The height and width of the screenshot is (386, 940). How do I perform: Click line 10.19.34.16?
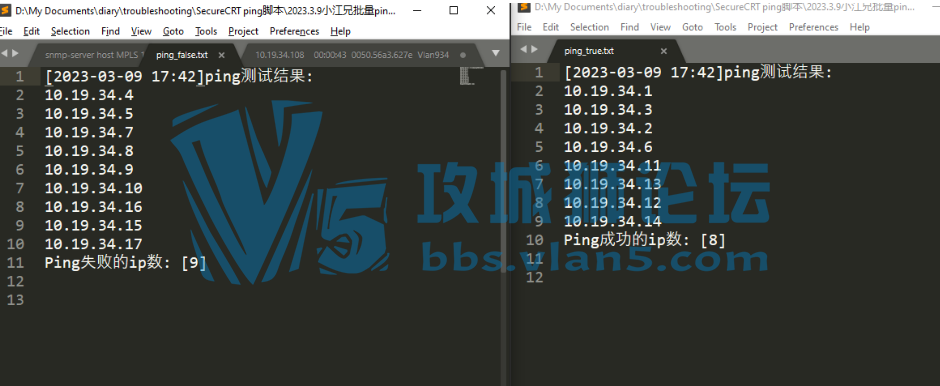94,207
